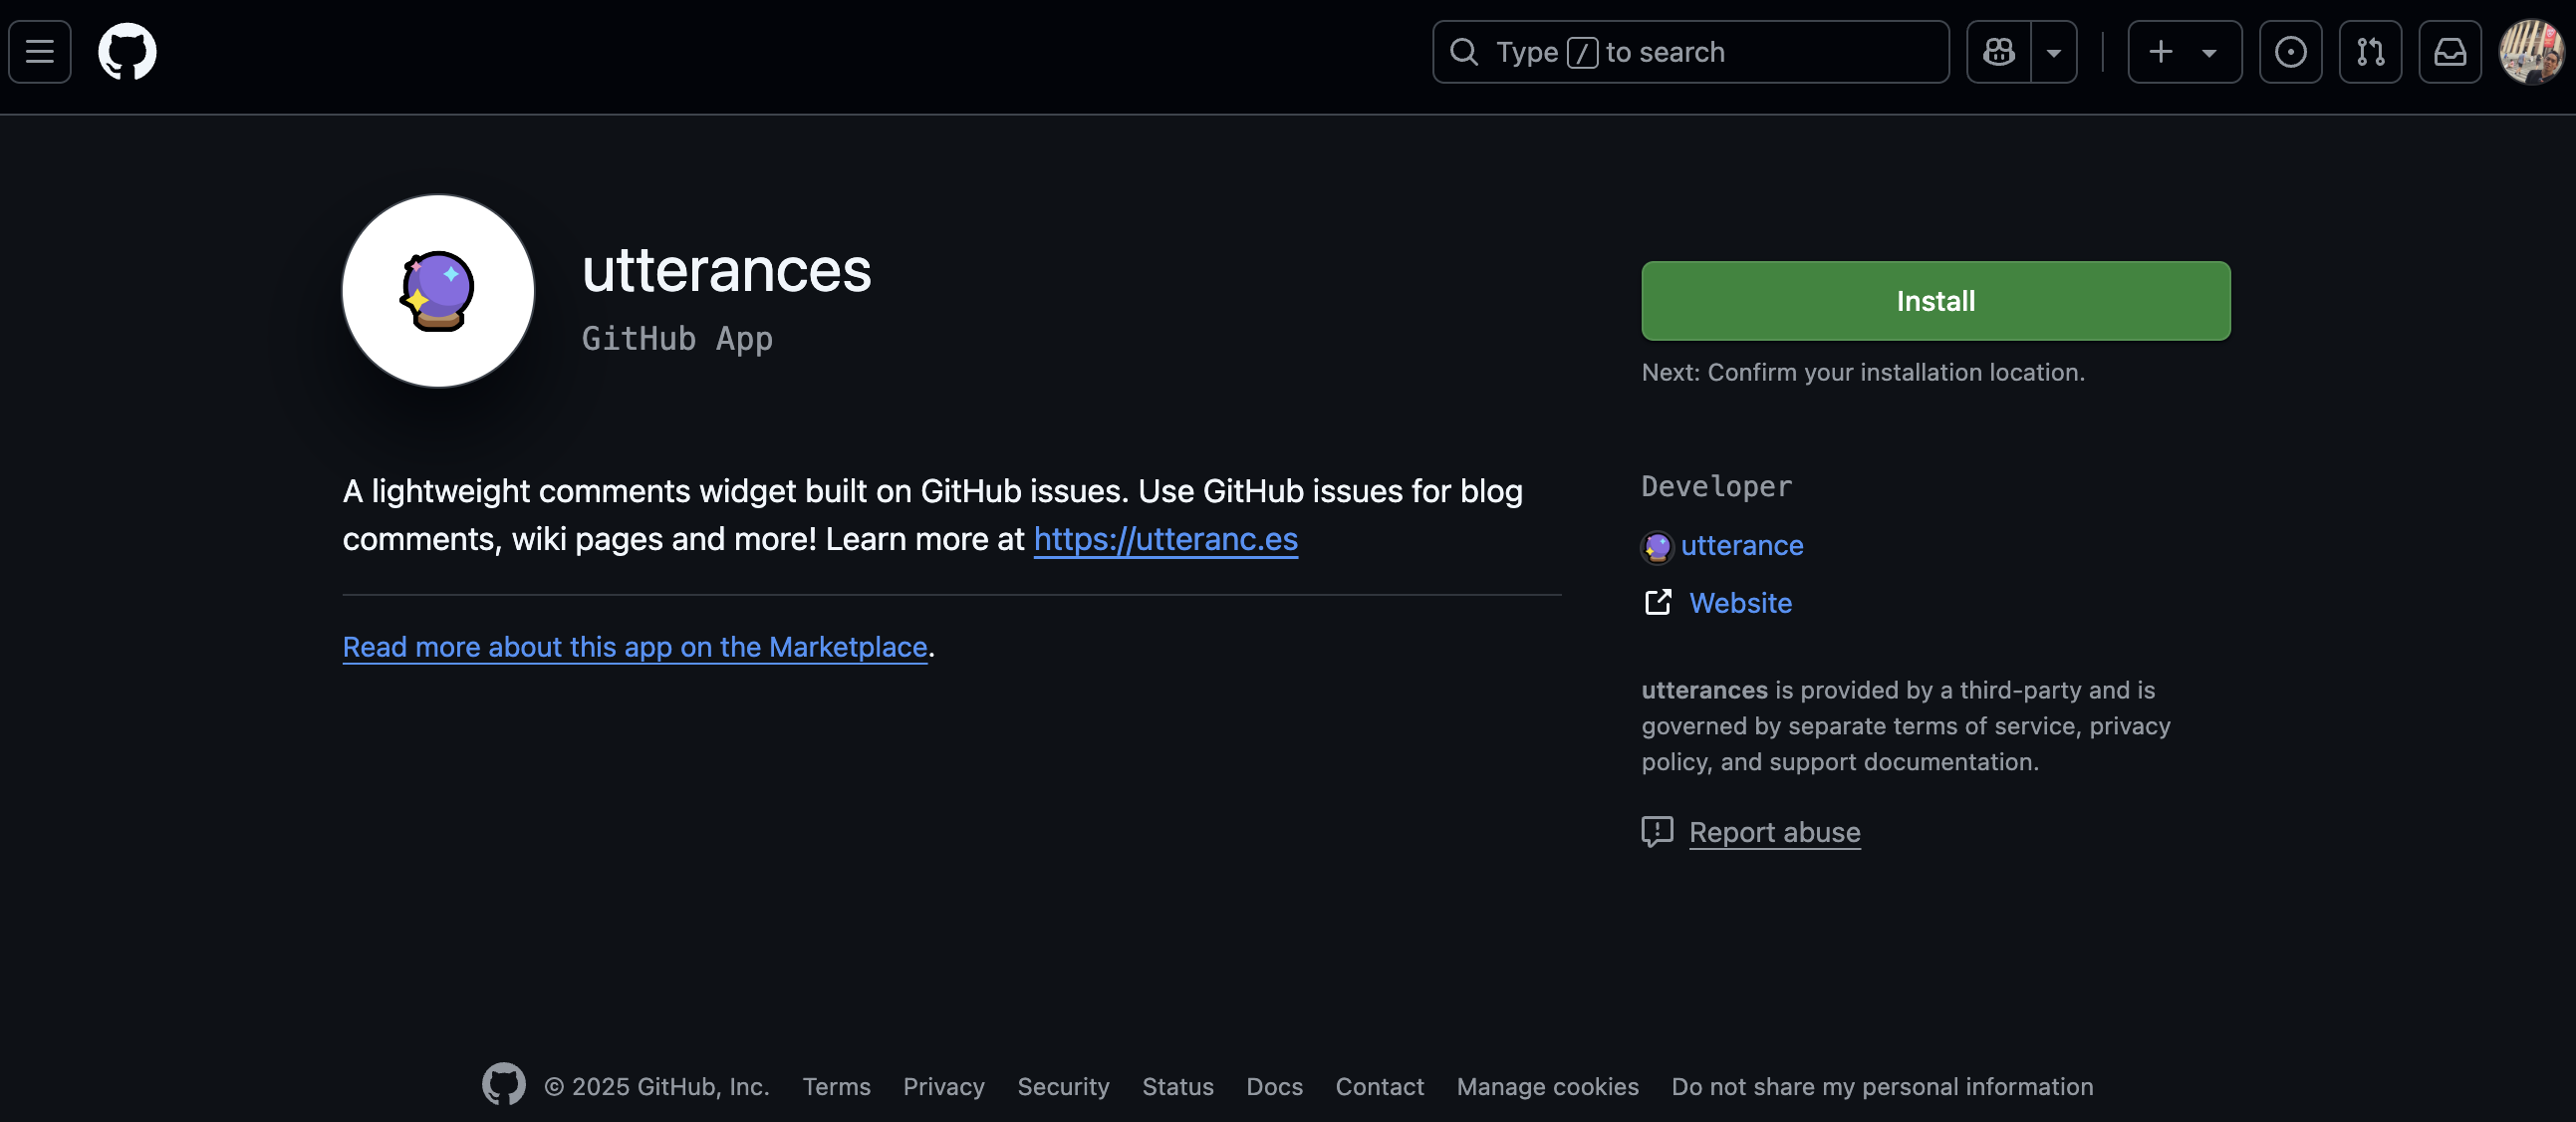Viewport: 2576px width, 1122px height.
Task: Click the utterances app logo image
Action: click(438, 291)
